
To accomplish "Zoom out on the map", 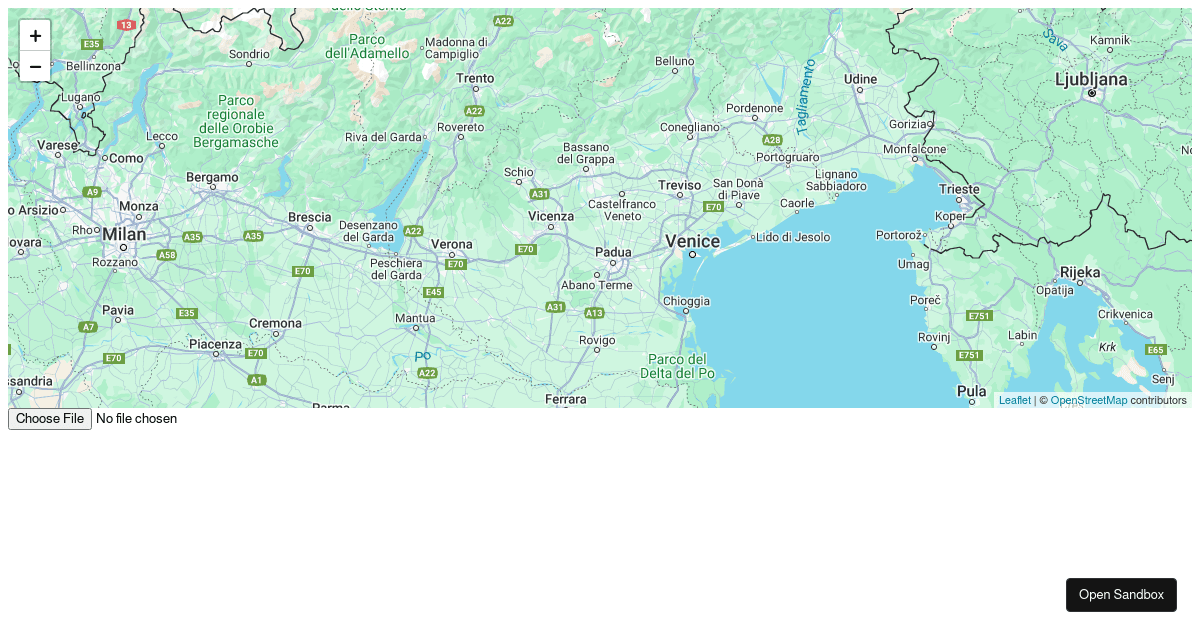I will tap(35, 67).
